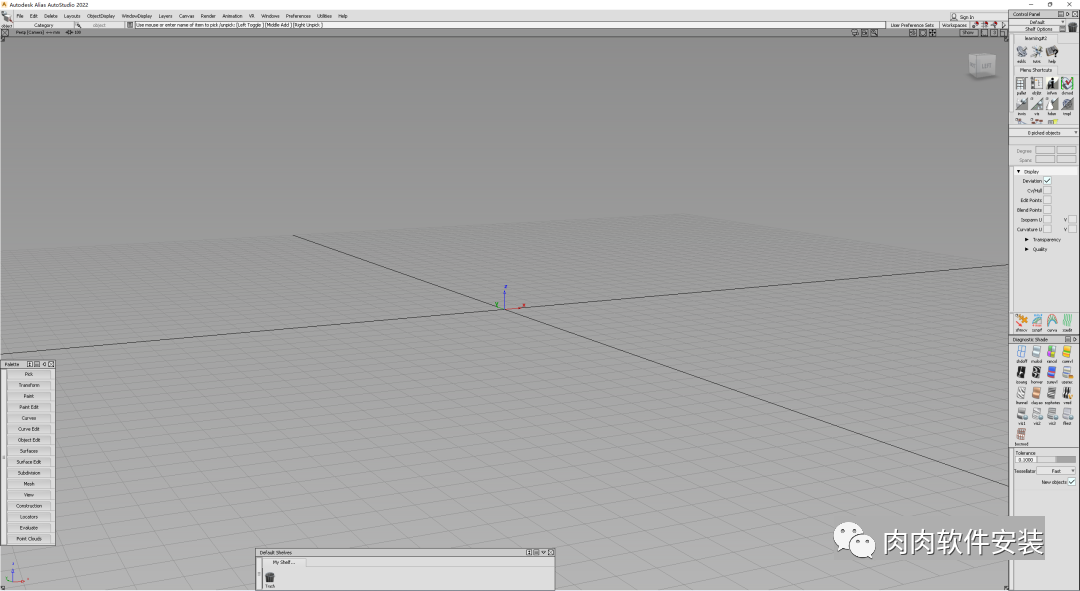Viewport: 1080px width, 591px height.
Task: Click the Show button in view title bar
Action: [x=968, y=32]
